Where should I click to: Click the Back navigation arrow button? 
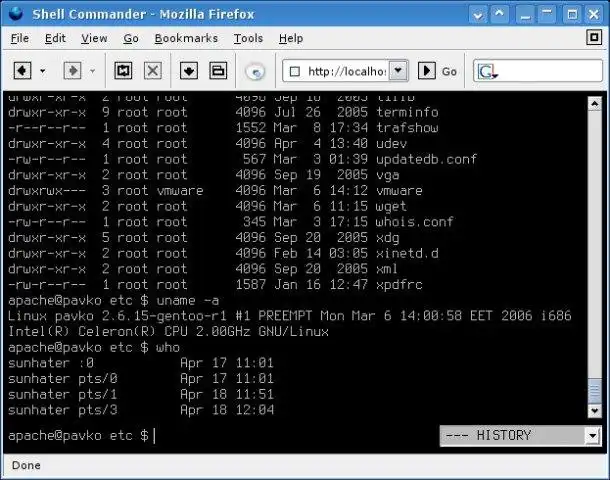coord(23,71)
